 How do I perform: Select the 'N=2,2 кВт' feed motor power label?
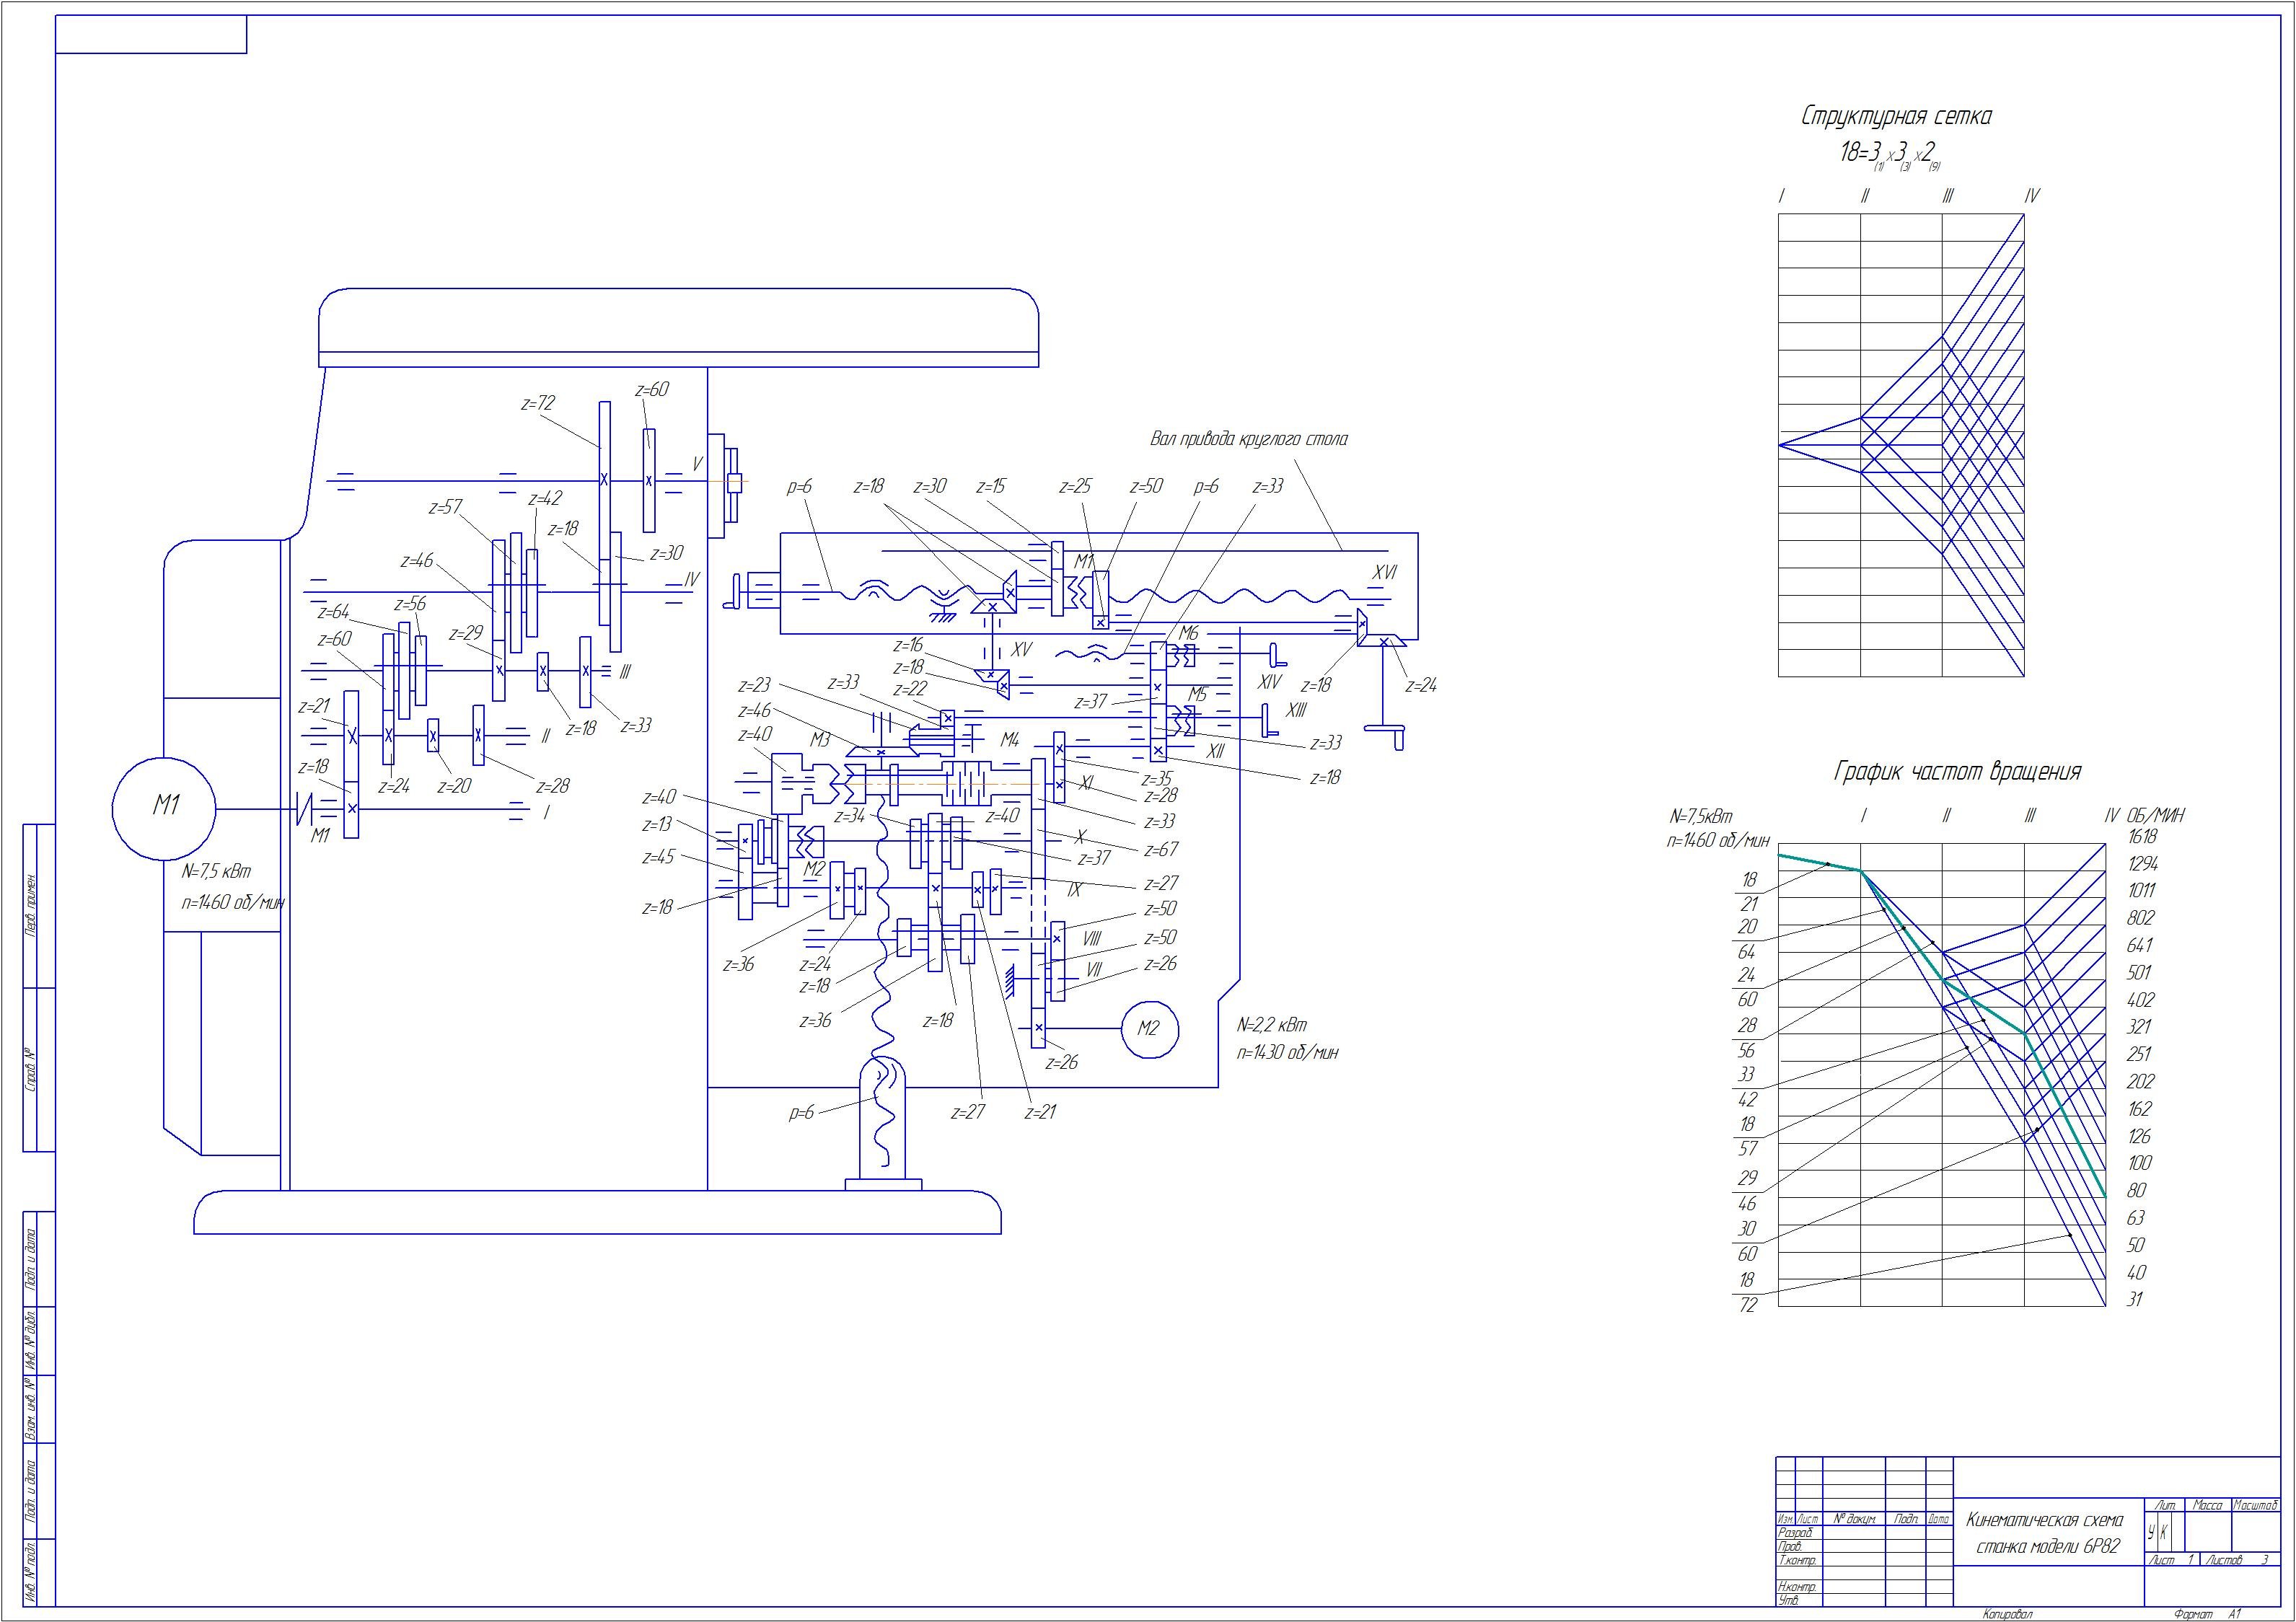click(1272, 1026)
